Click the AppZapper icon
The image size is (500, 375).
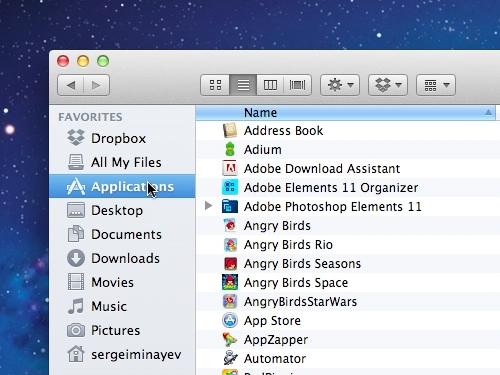[230, 339]
